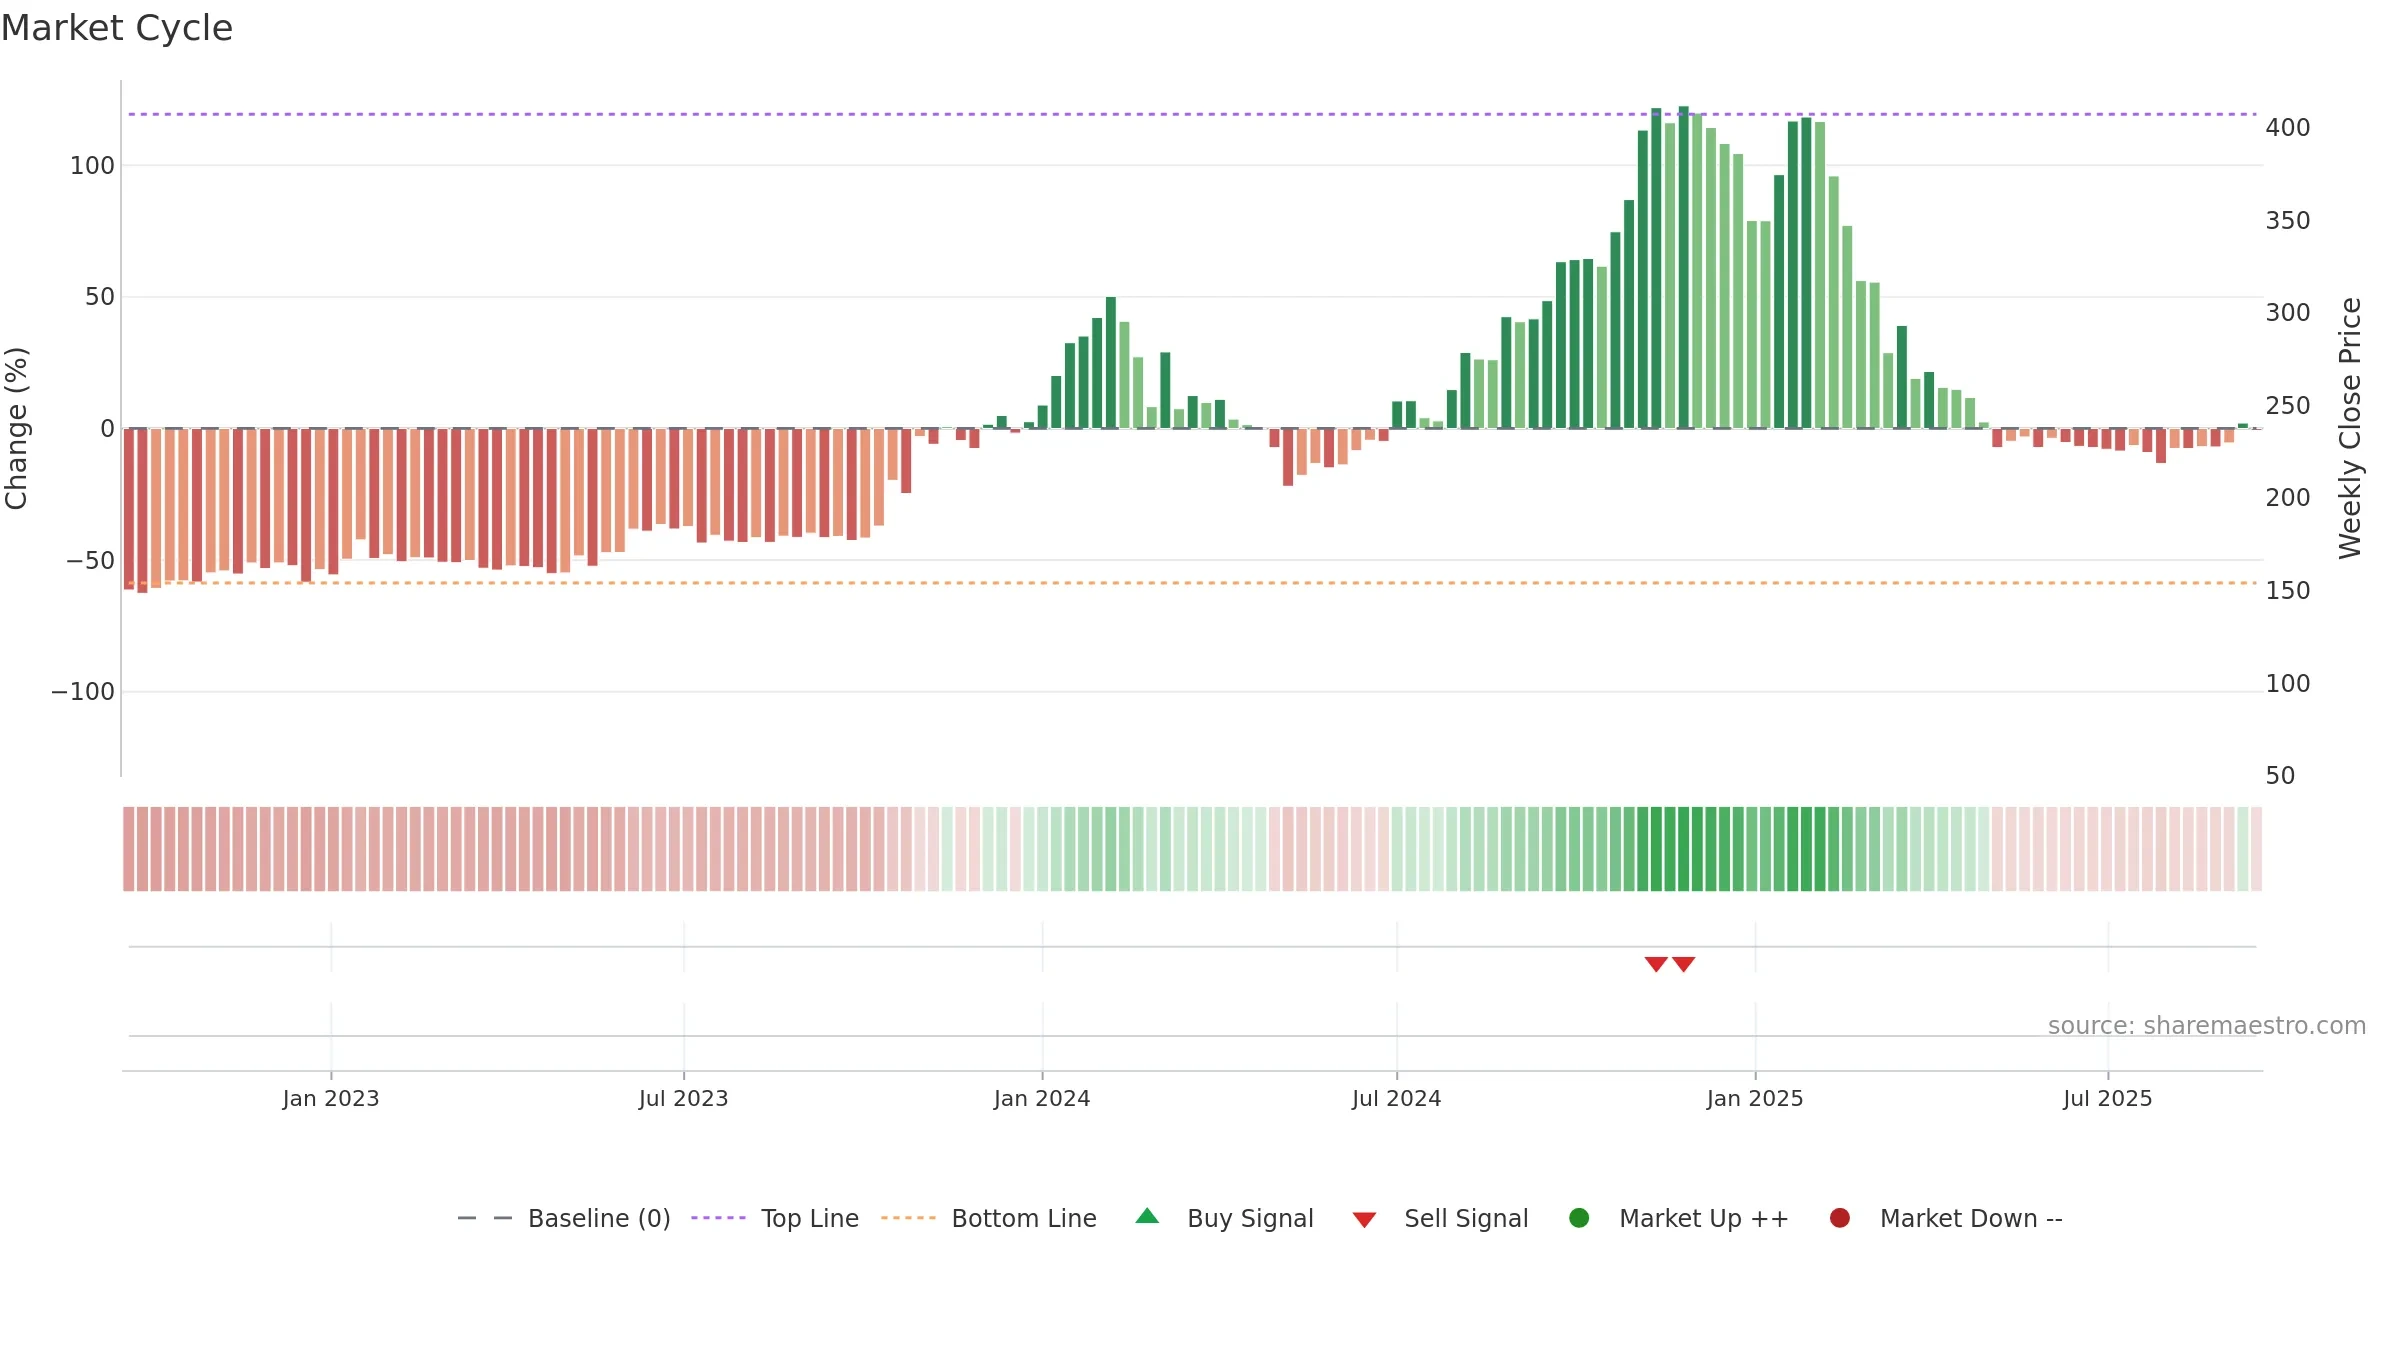Select the first red sell signal marker

[1656, 964]
